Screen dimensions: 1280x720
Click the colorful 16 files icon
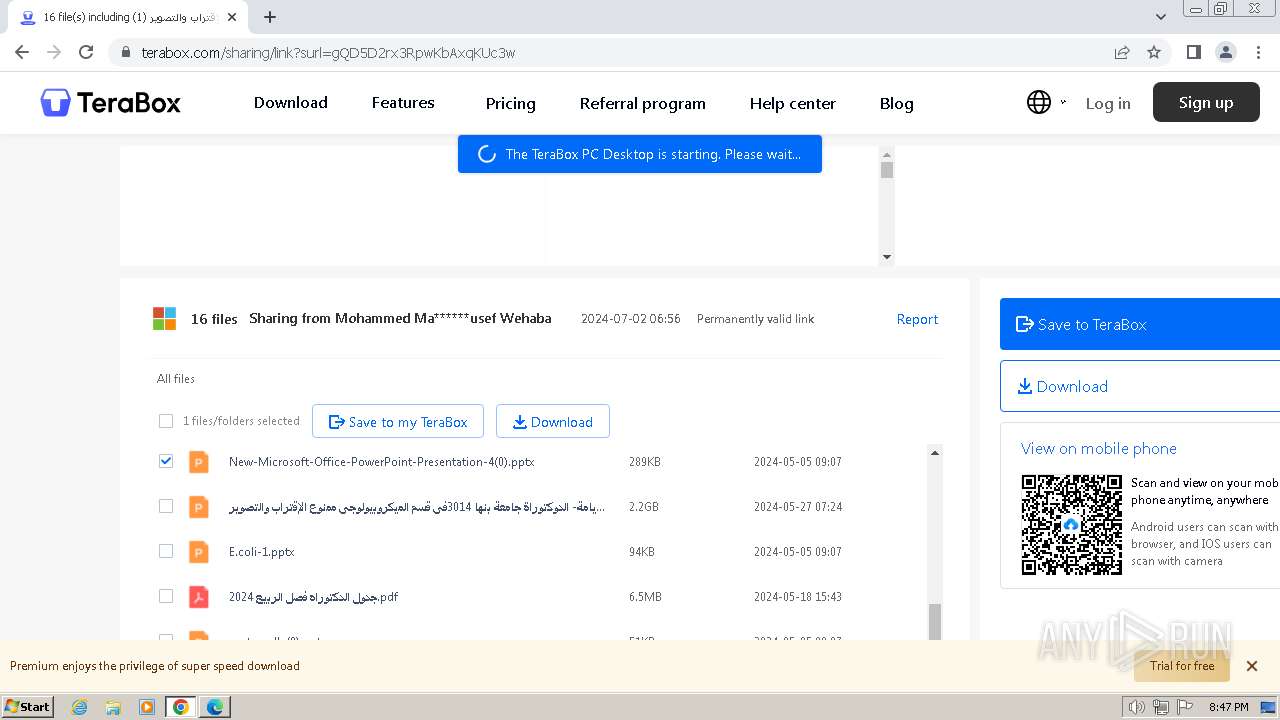[164, 319]
